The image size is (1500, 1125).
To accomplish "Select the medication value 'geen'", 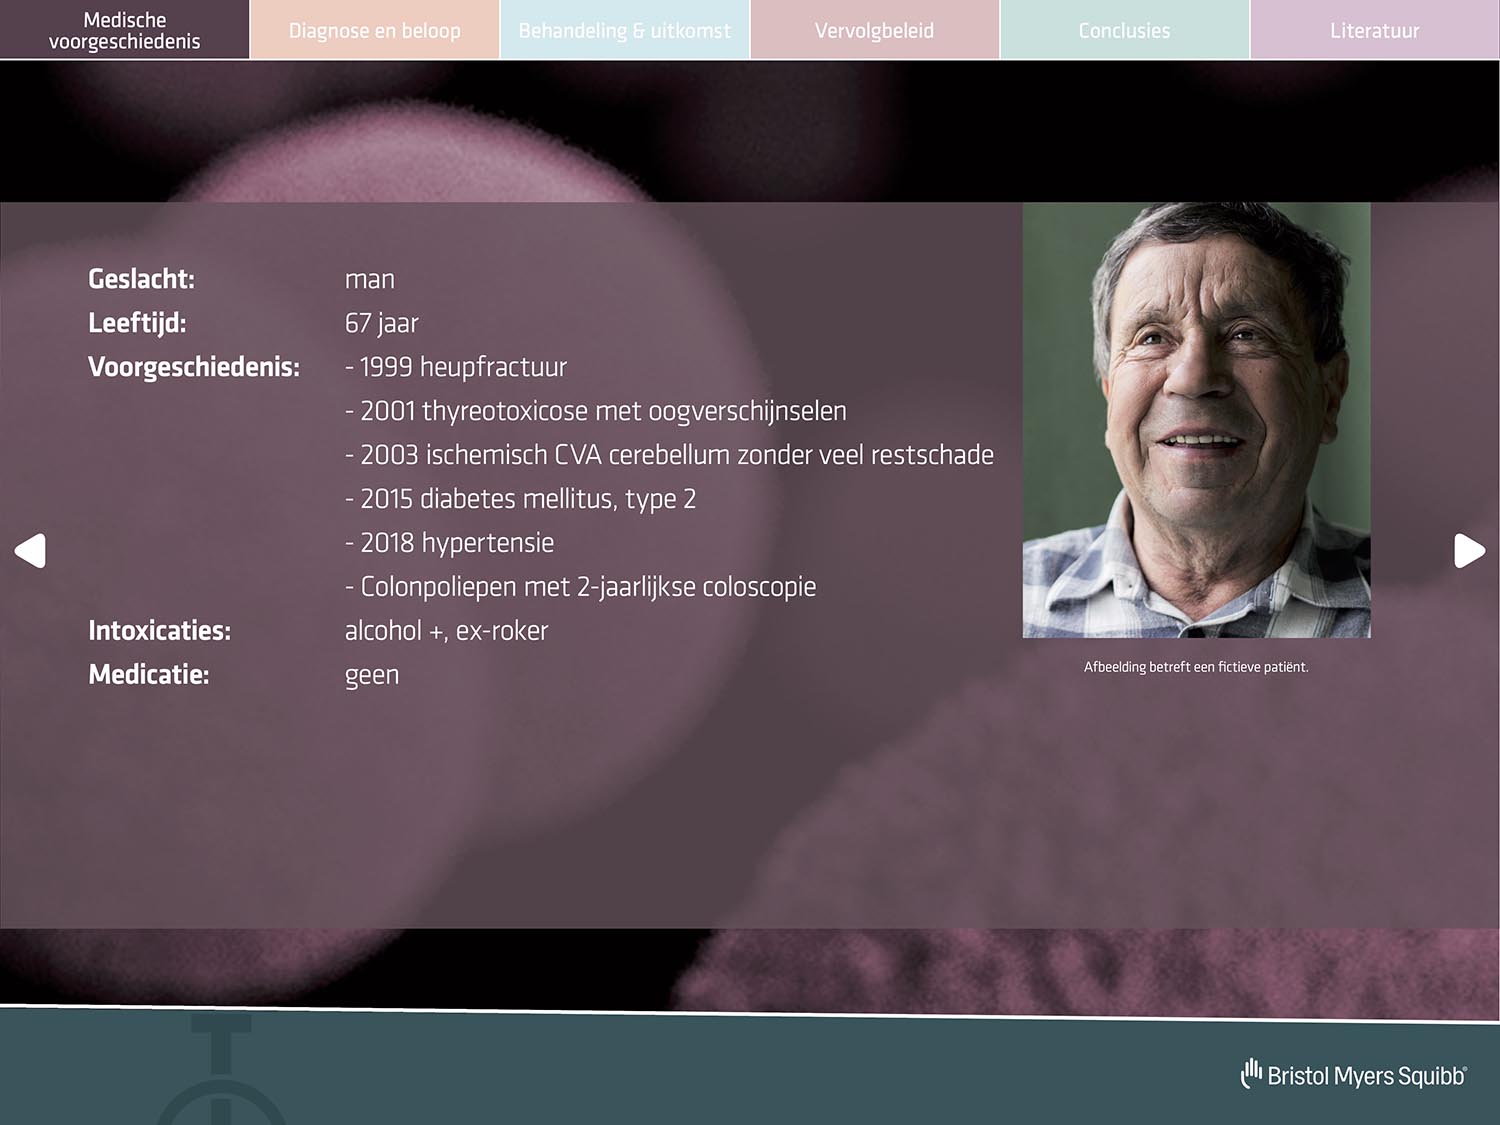I will [372, 677].
